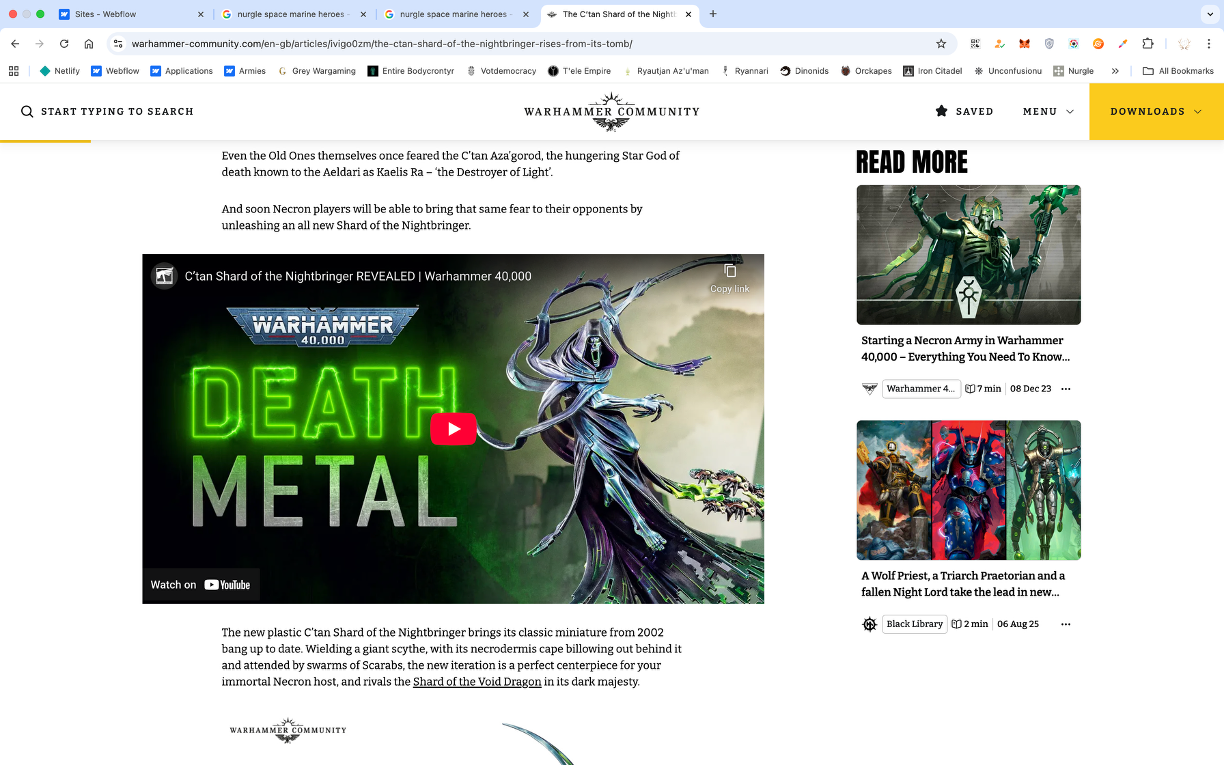
Task: Click the video title C'tan Shard REVEALED
Action: [x=358, y=276]
